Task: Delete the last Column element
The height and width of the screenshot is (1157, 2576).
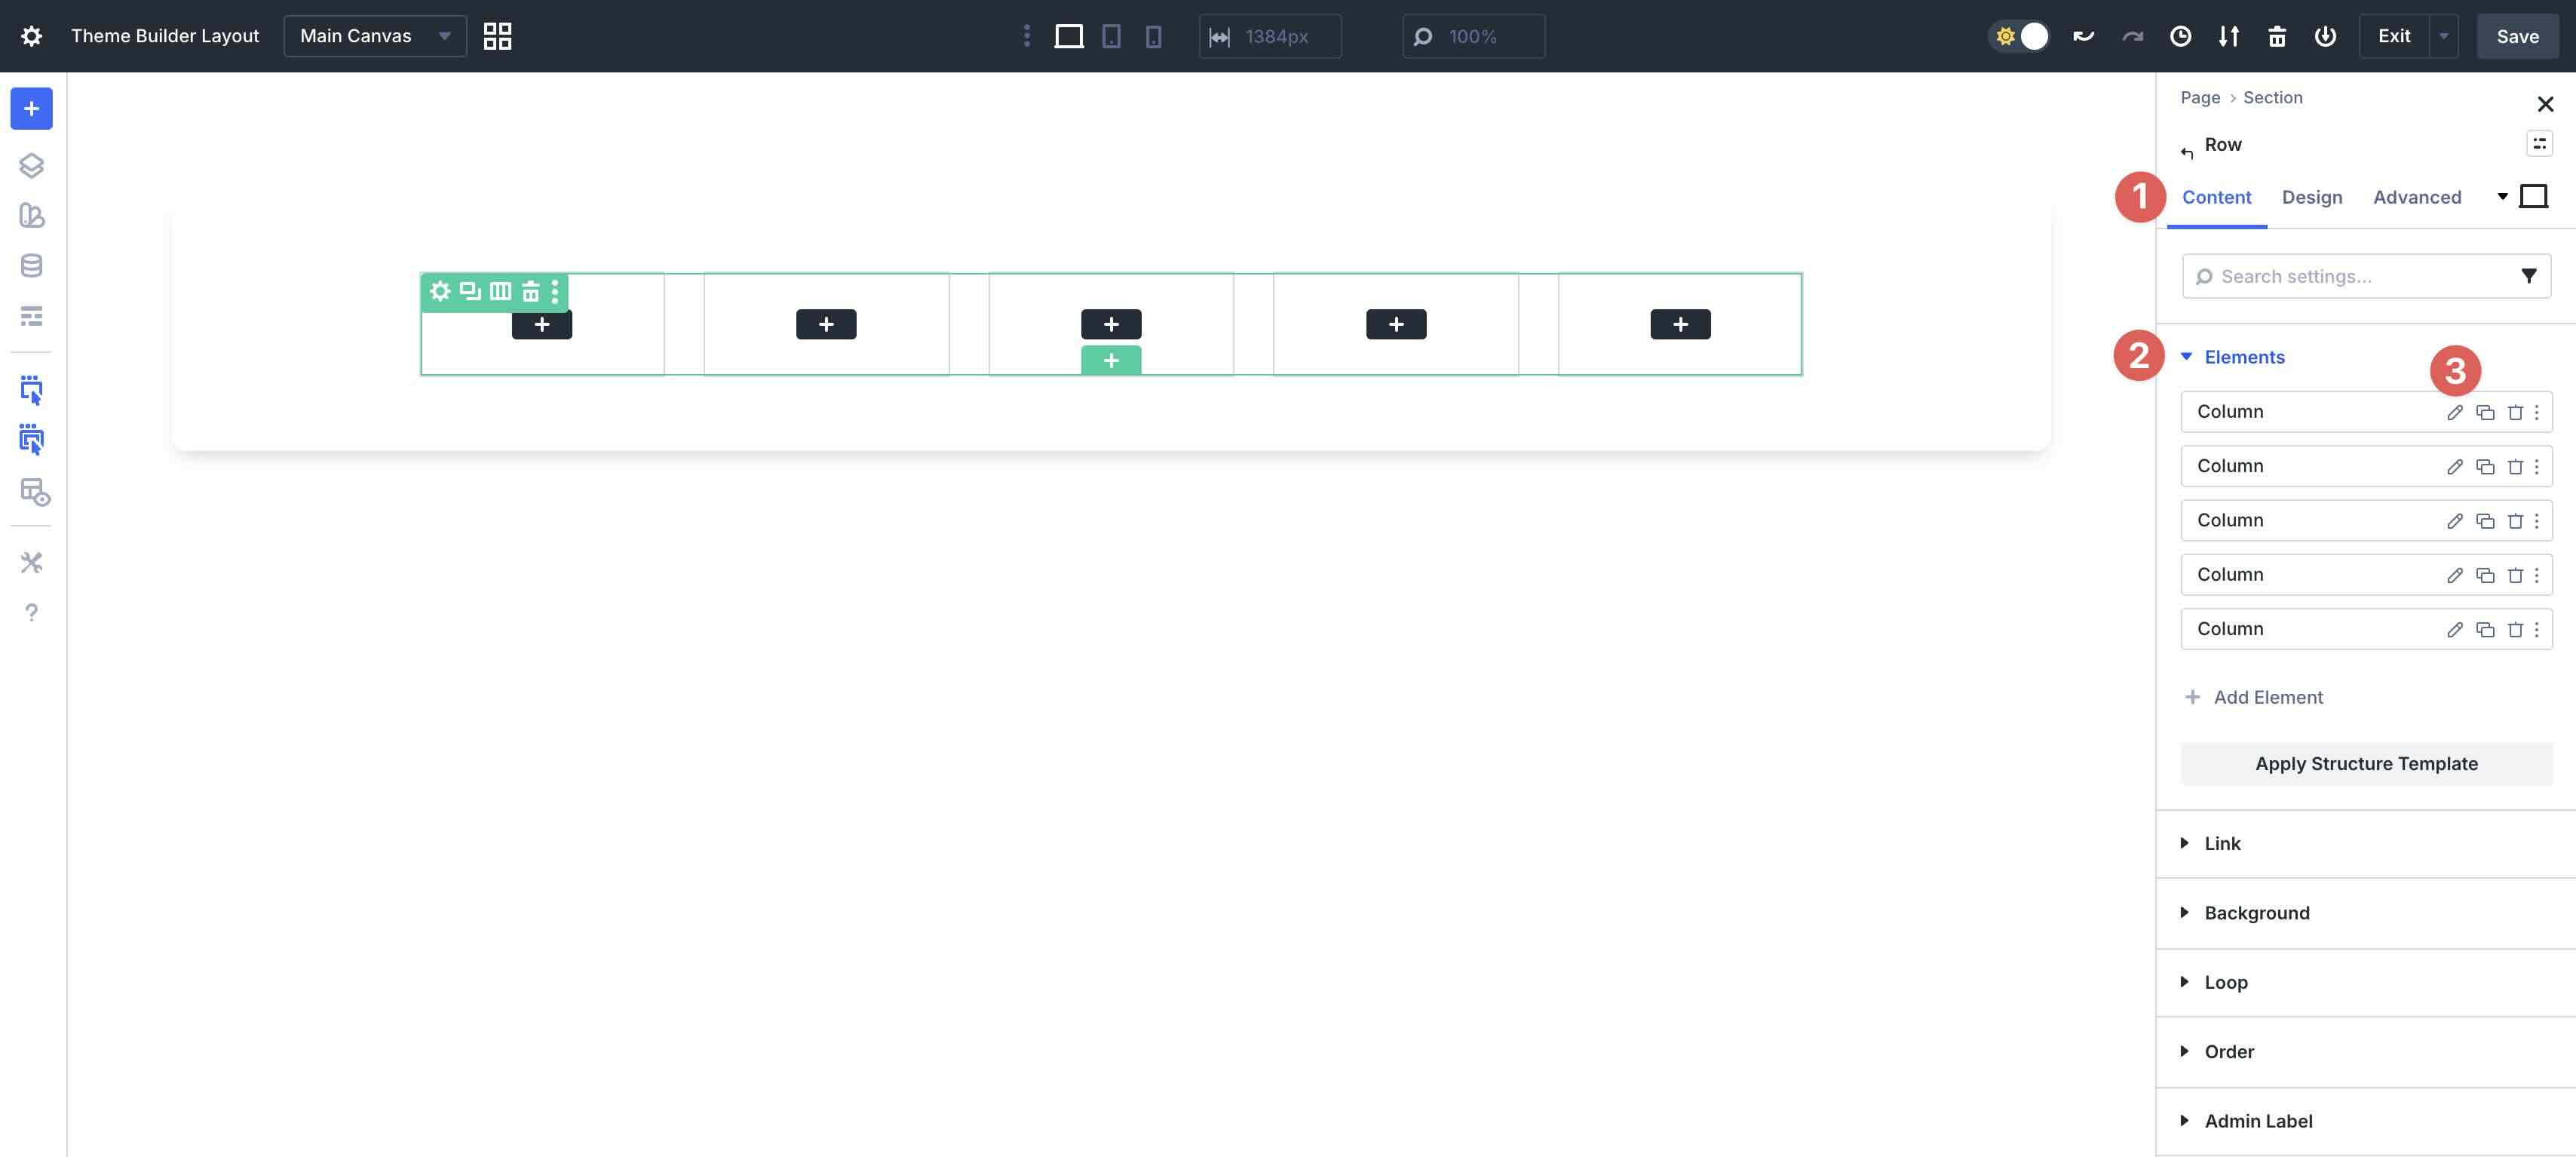Action: pyautogui.click(x=2515, y=629)
